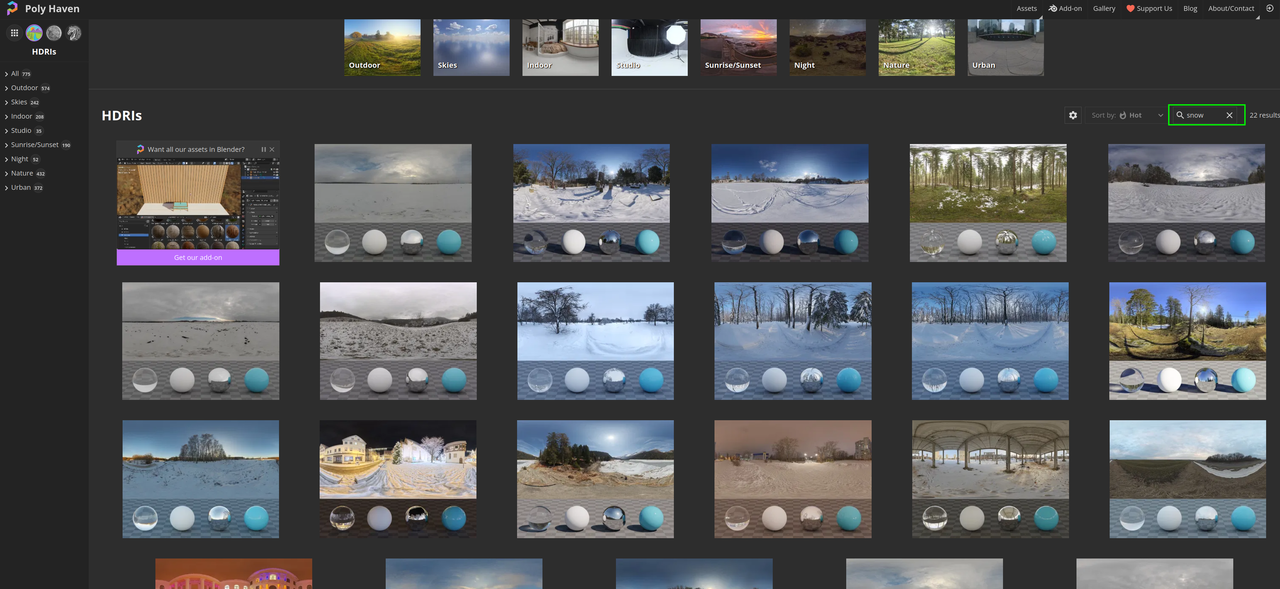Open the covered pavilion with columns HDRI
This screenshot has width=1280, height=589.
click(990, 479)
